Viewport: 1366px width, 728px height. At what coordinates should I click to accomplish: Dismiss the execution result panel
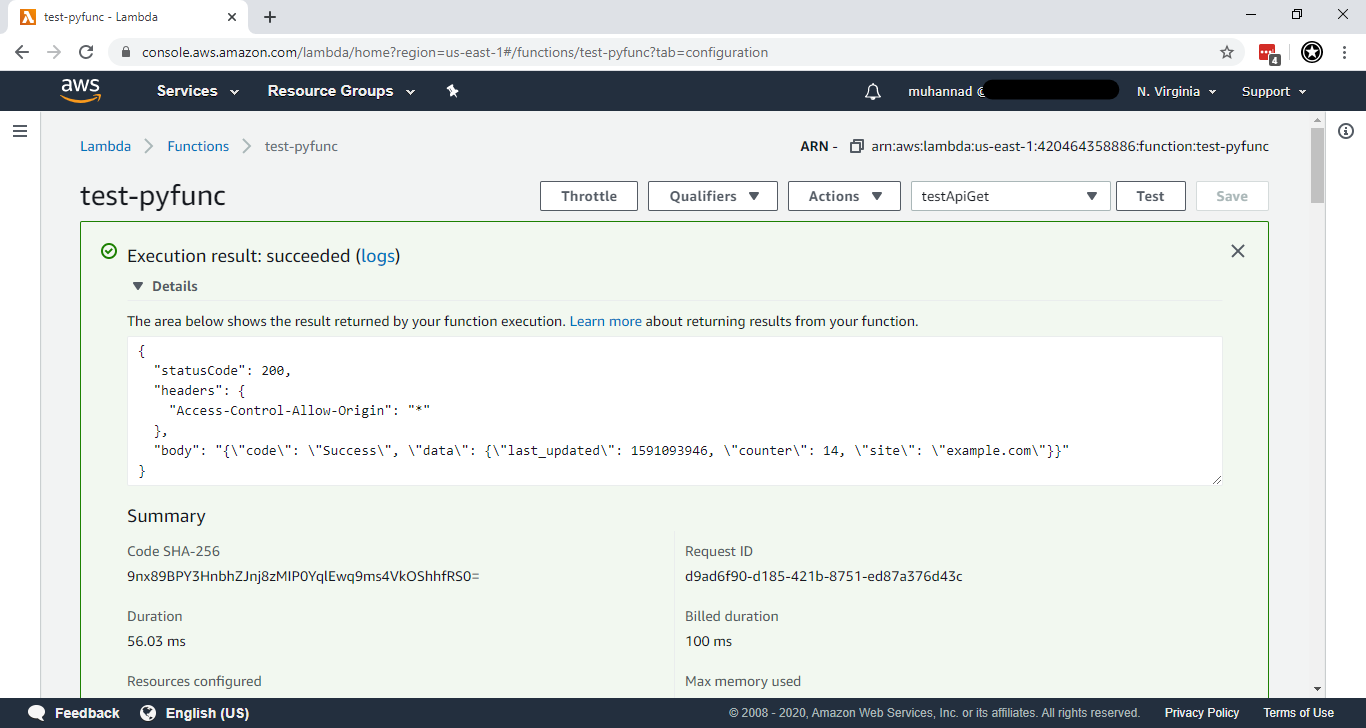tap(1237, 251)
